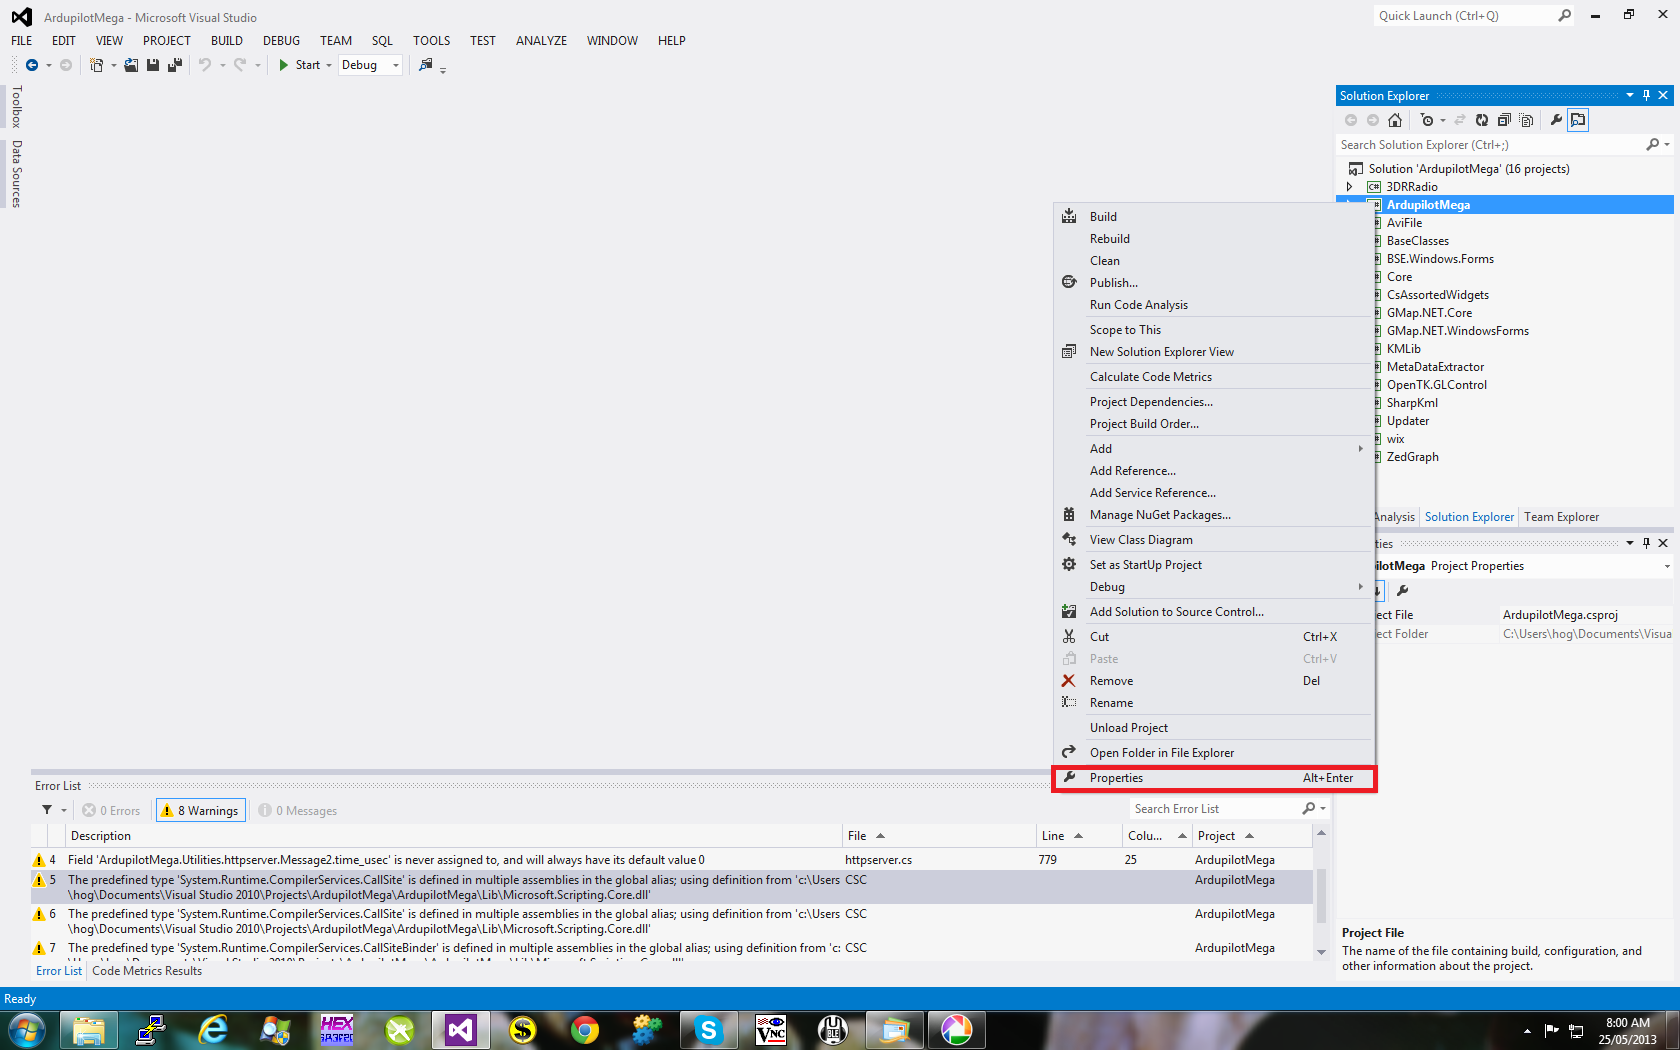Open the dropdown arrow next to Start
Screen dimensions: 1680x1050
coord(329,65)
